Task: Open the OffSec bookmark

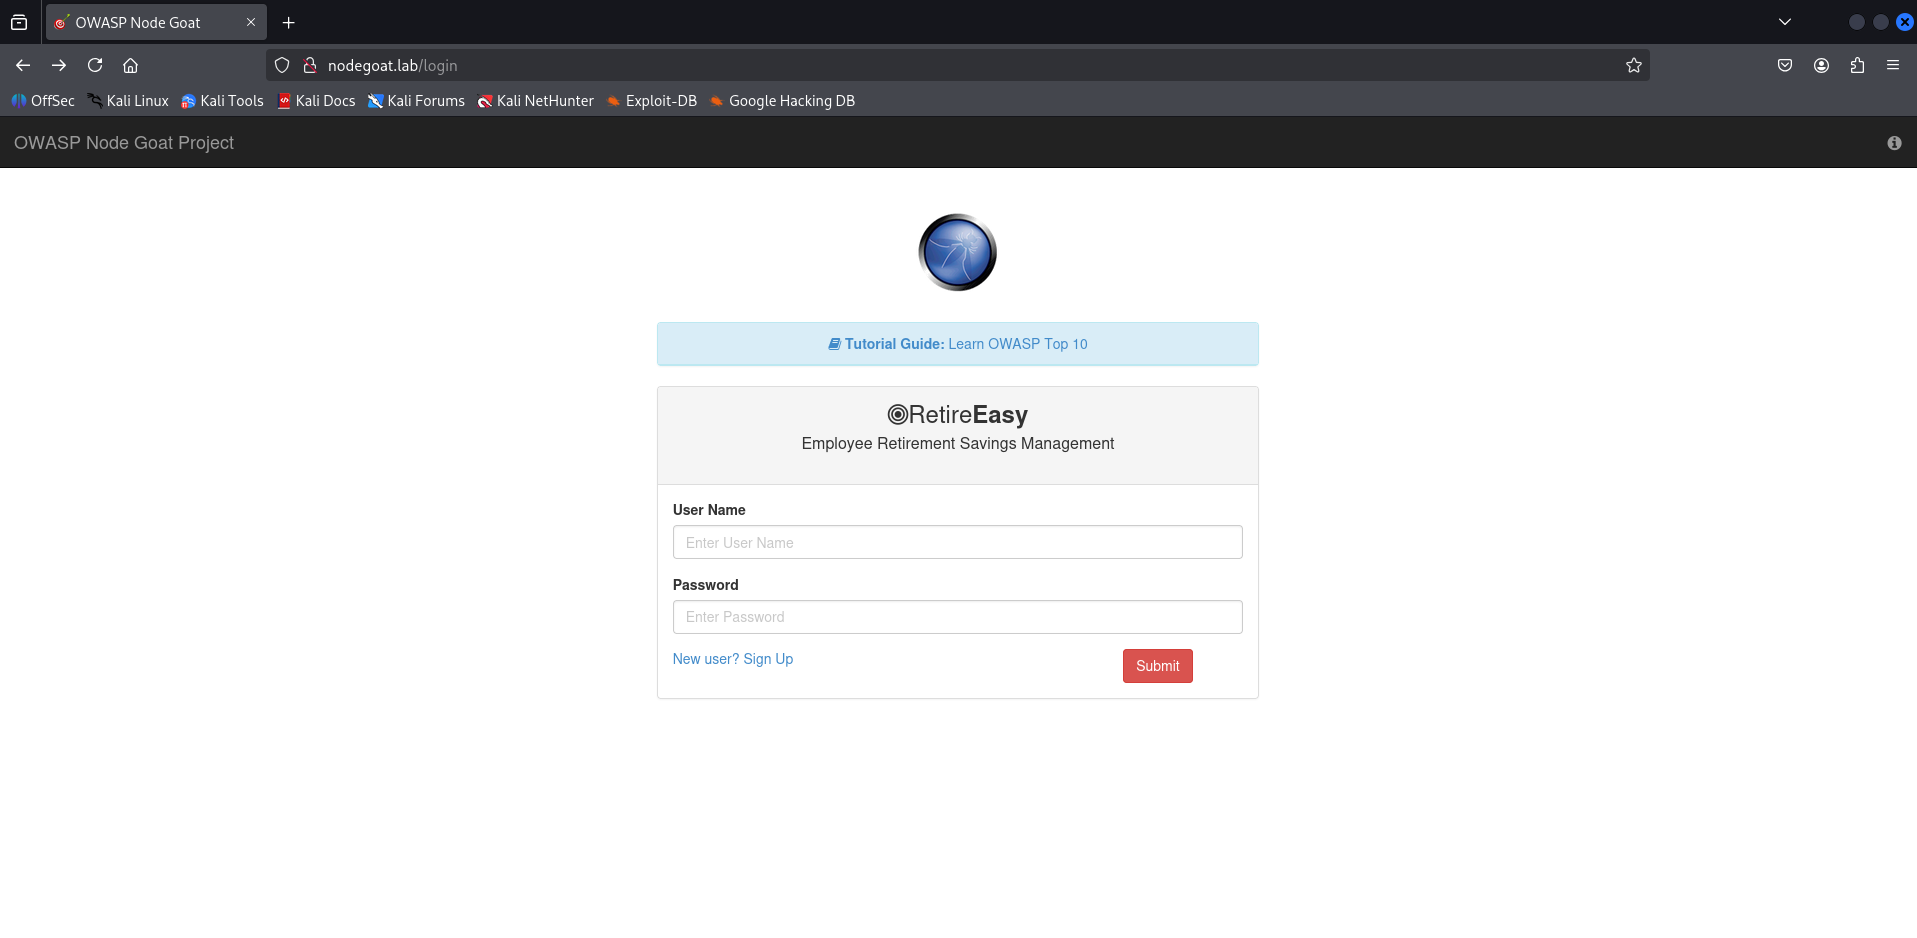Action: [x=43, y=101]
